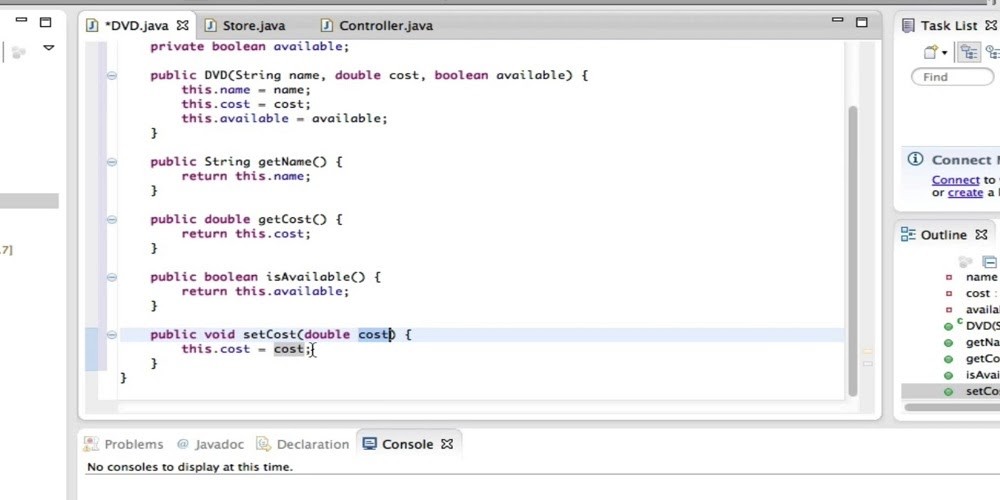This screenshot has width=1000, height=500.
Task: Click the Declaration view icon
Action: (264, 444)
